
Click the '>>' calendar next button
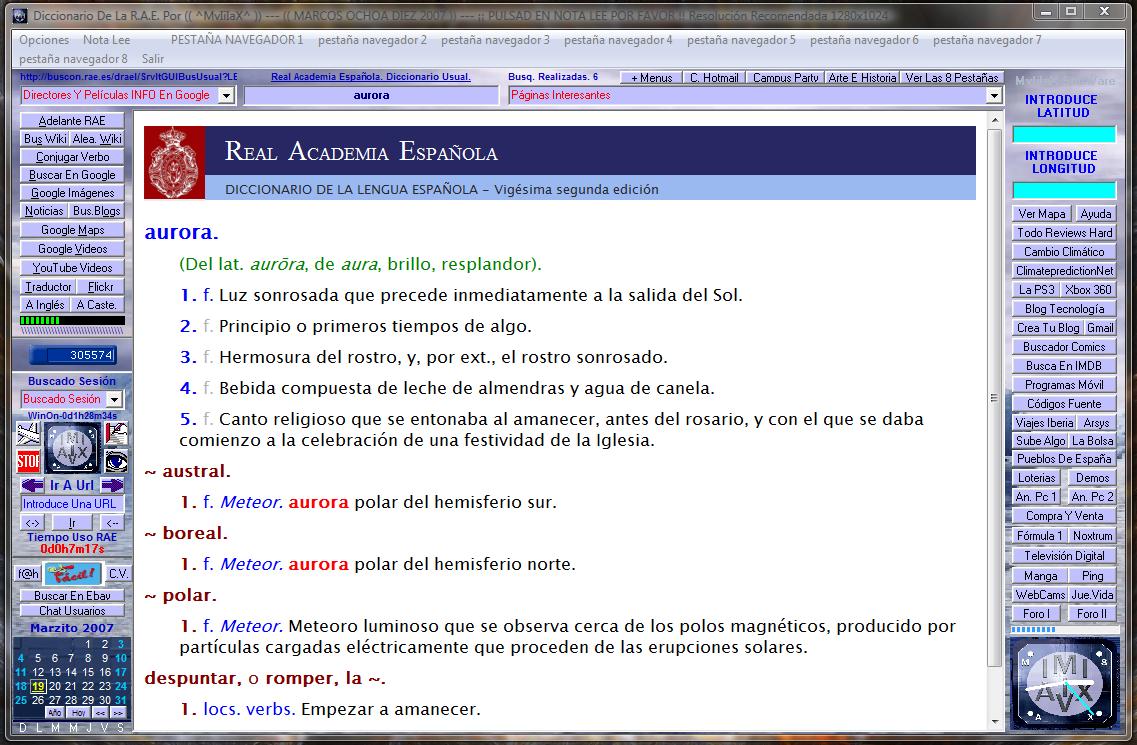117,712
